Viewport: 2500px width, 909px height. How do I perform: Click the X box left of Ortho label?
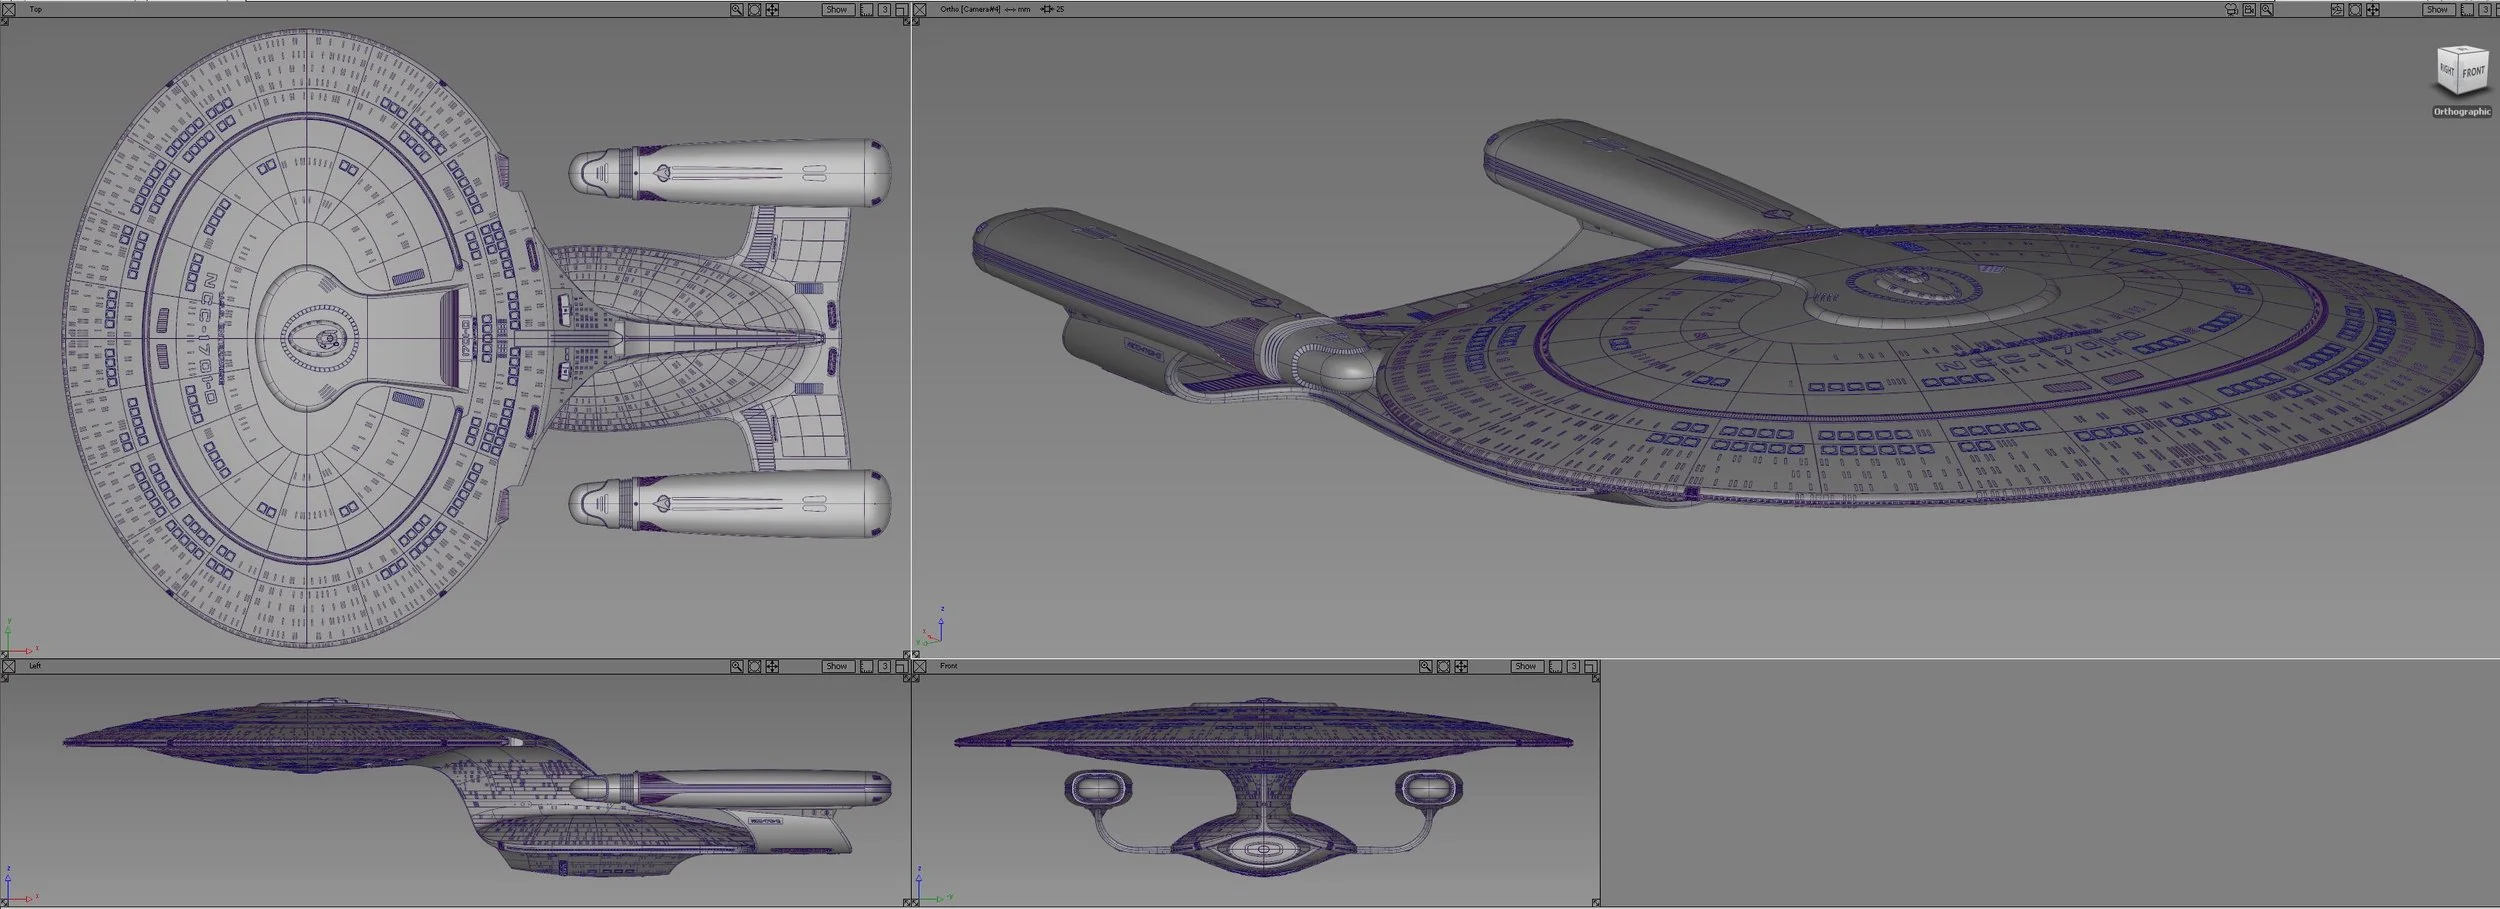pos(920,9)
